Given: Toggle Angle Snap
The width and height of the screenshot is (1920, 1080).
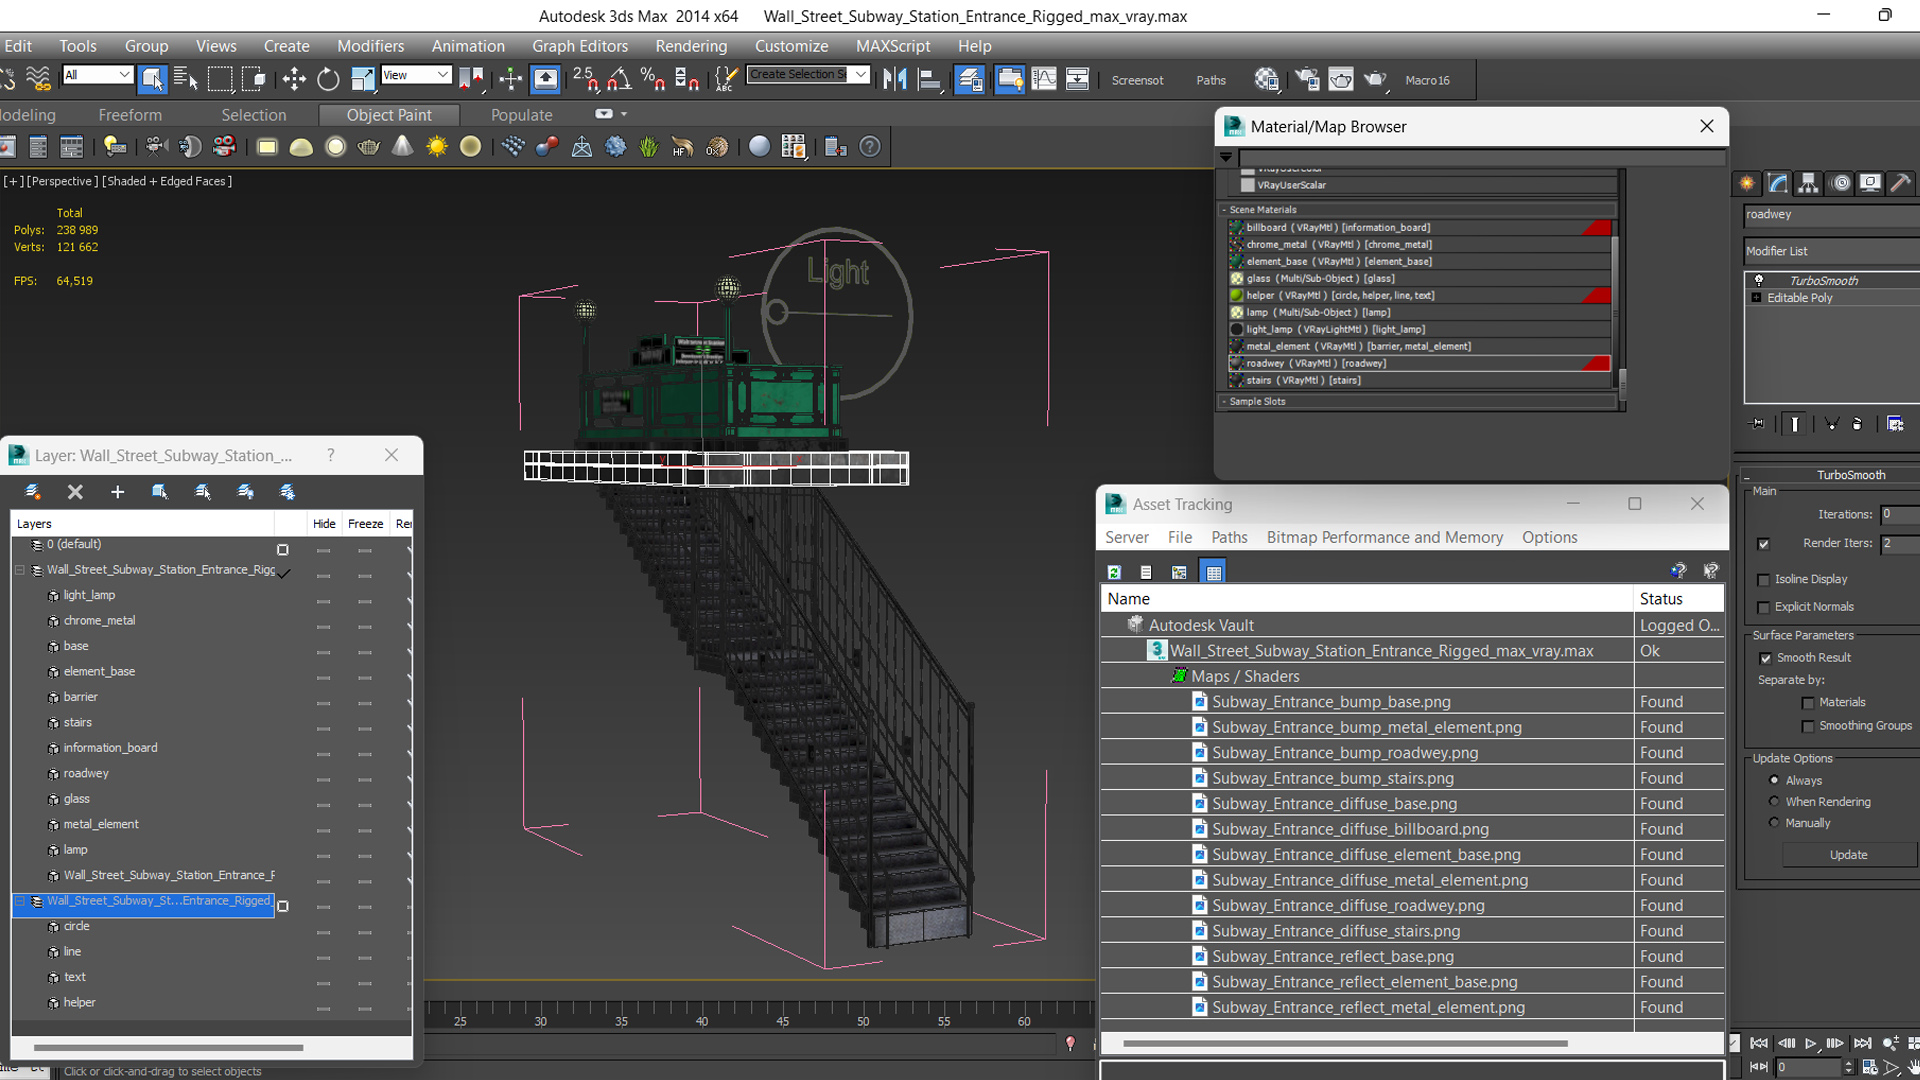Looking at the screenshot, I should [619, 79].
